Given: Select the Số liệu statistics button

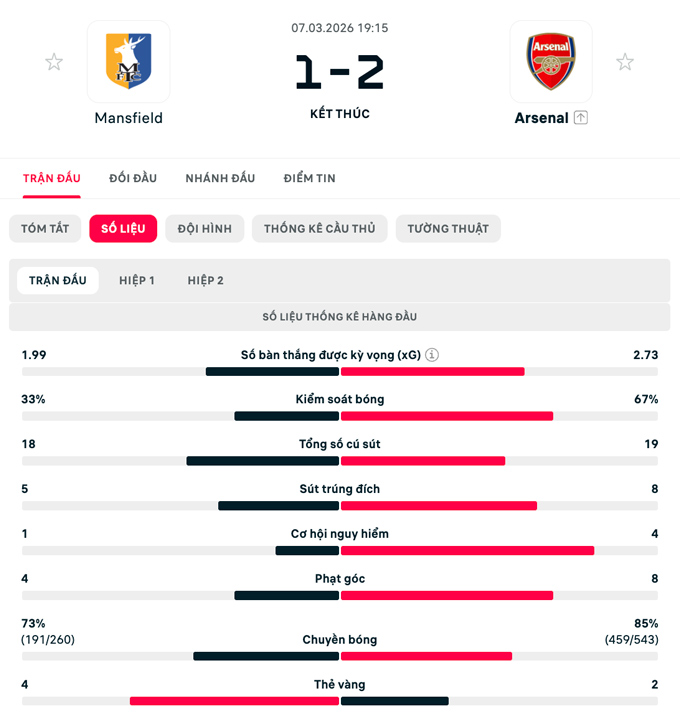Looking at the screenshot, I should pos(123,229).
